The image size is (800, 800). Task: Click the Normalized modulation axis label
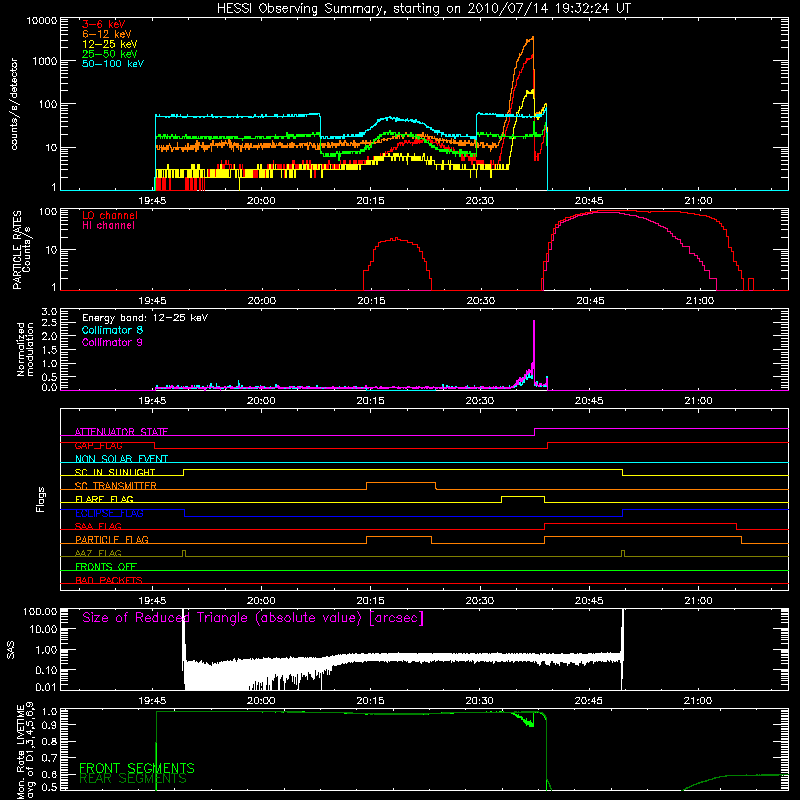pyautogui.click(x=25, y=349)
